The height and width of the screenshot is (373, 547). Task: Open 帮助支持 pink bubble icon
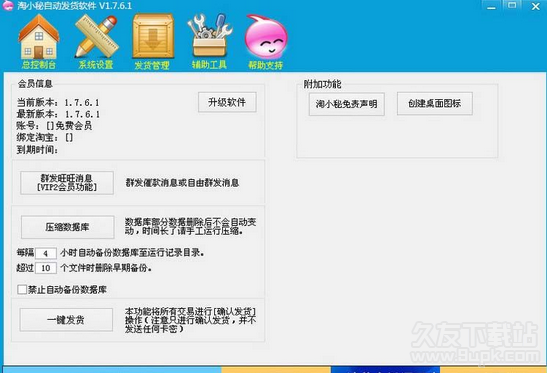coord(266,37)
